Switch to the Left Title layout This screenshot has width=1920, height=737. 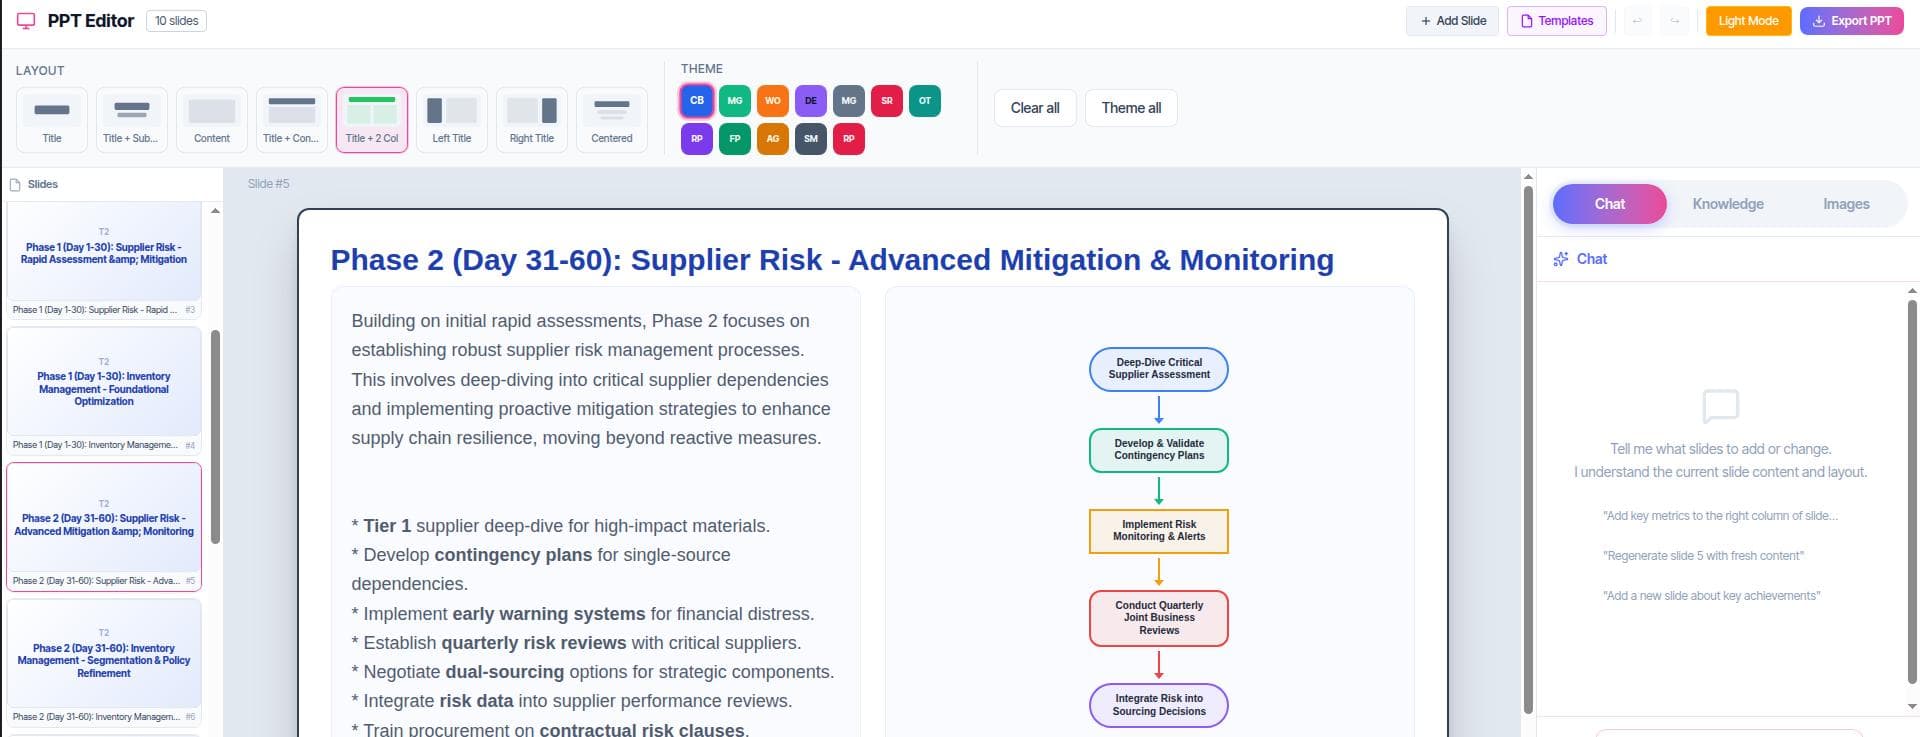(x=452, y=120)
